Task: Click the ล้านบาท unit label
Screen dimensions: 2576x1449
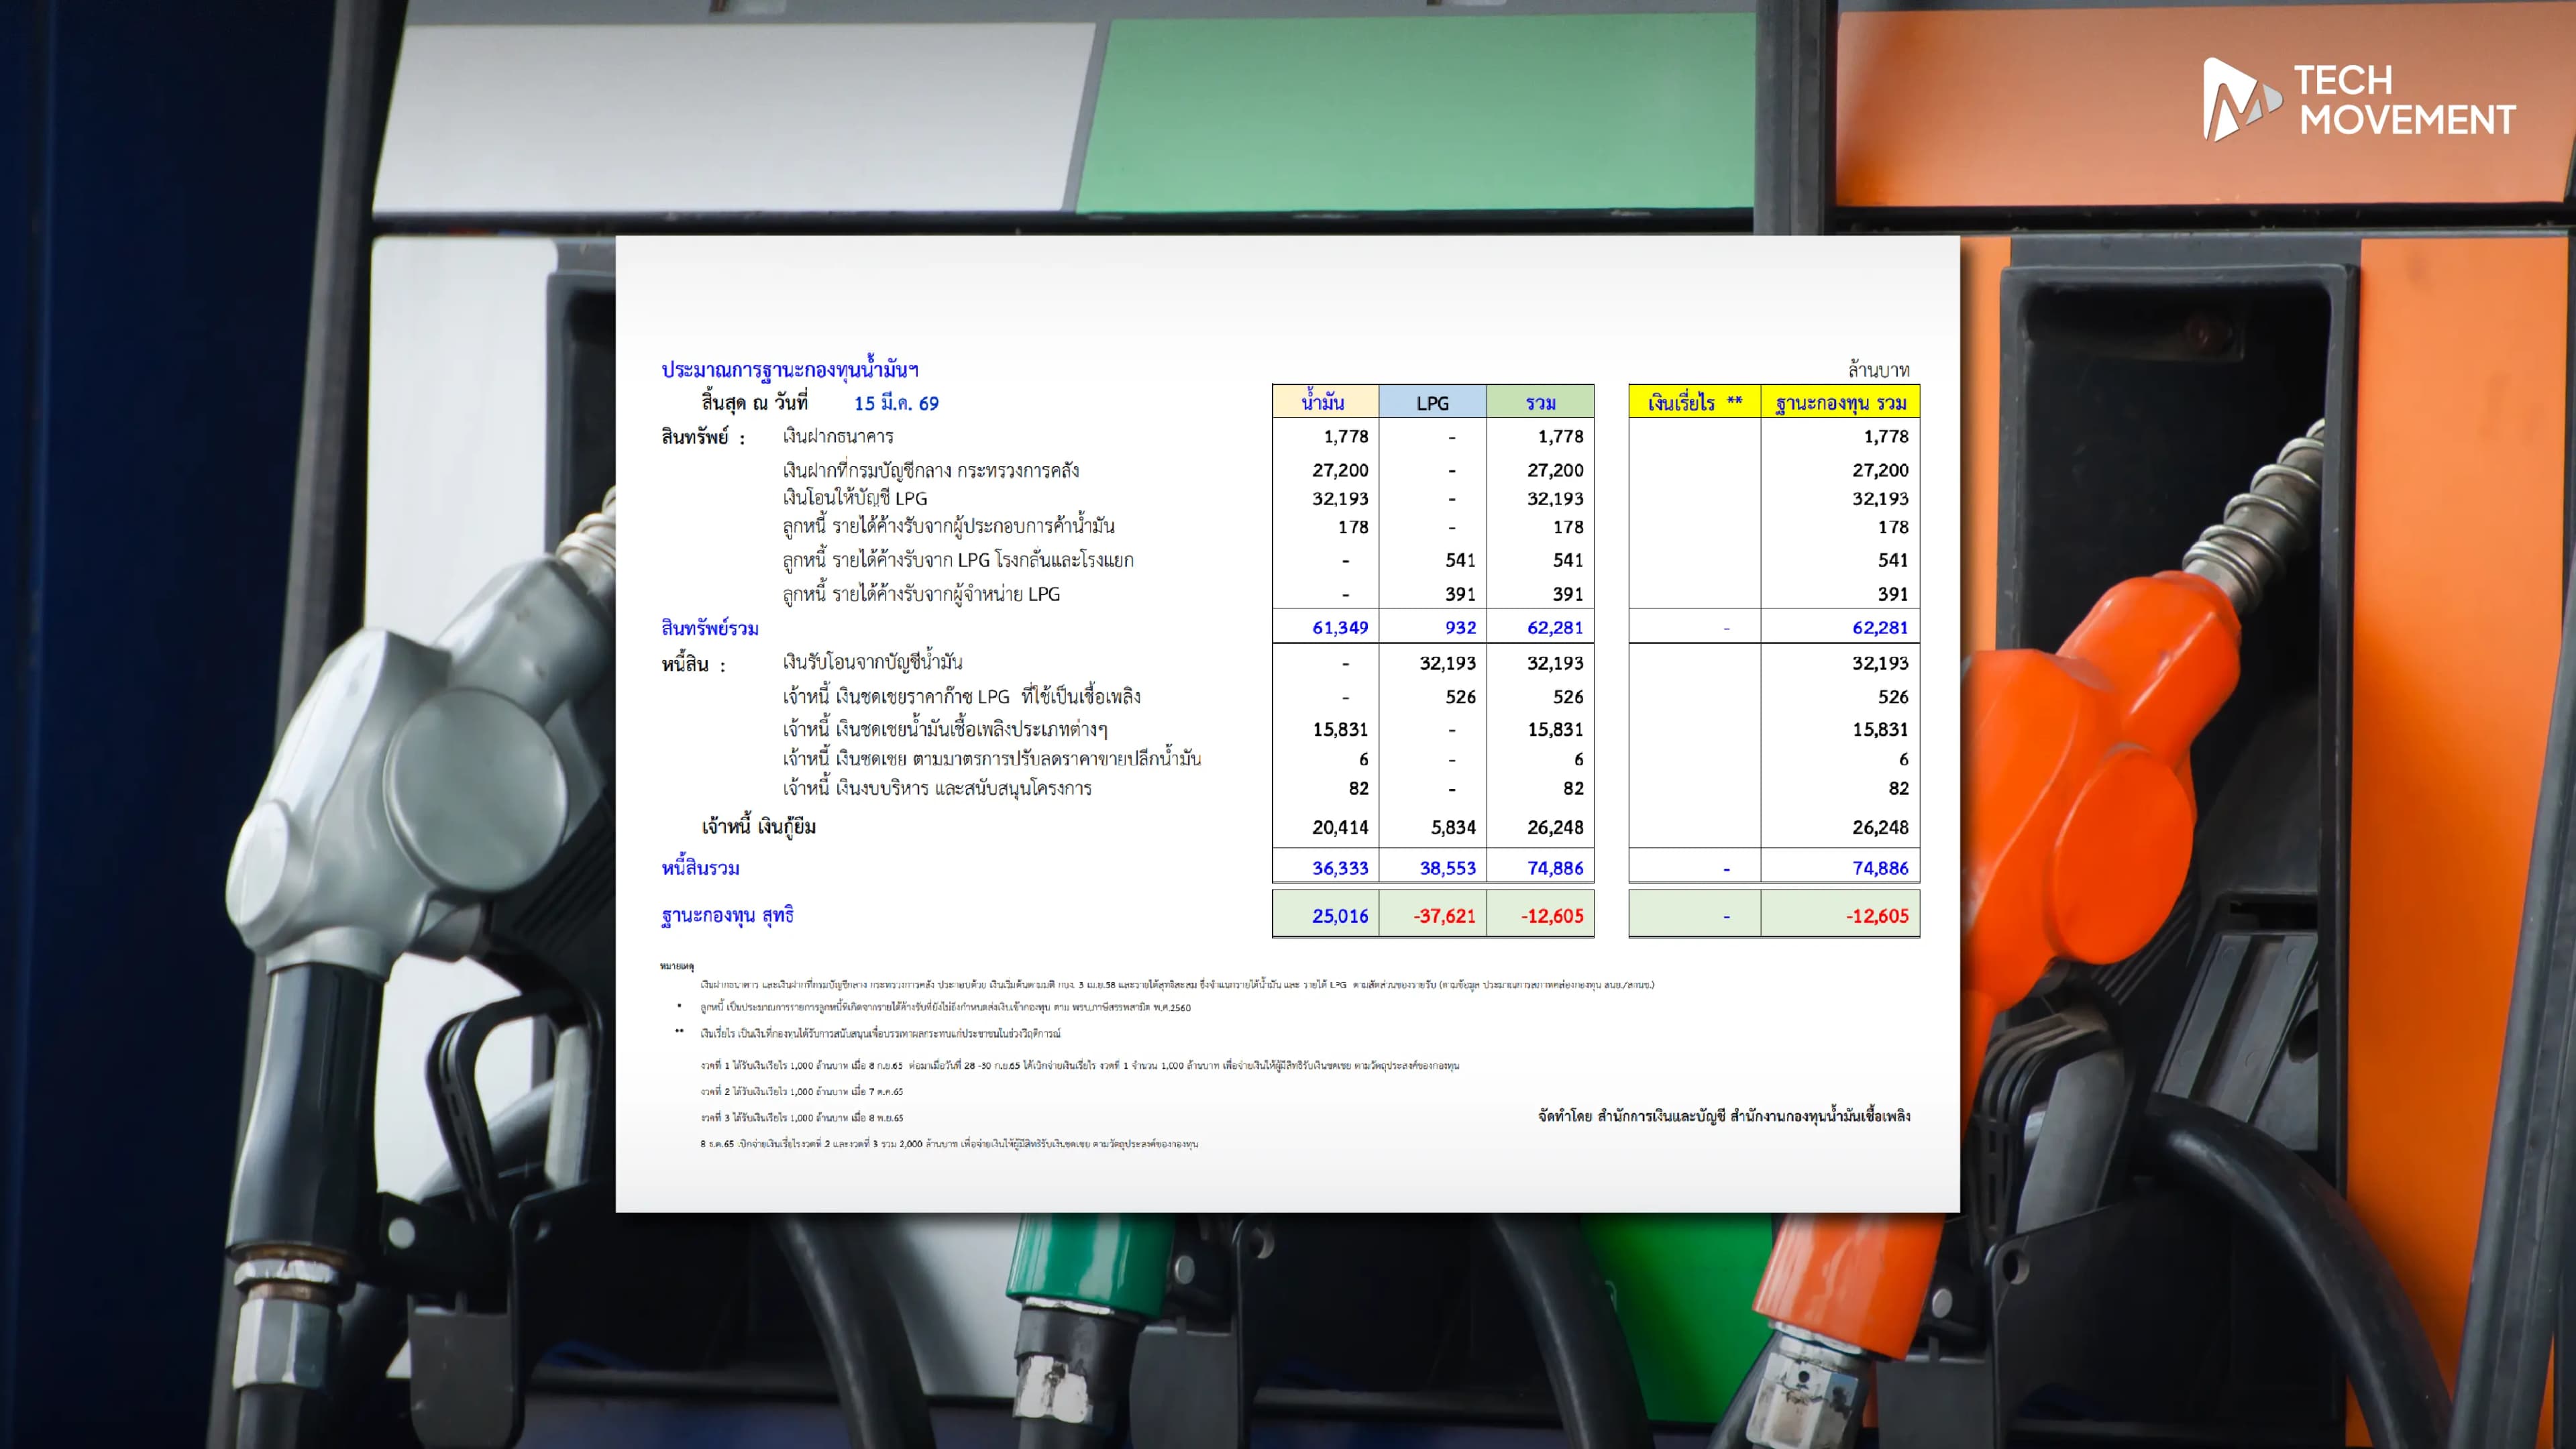Action: pos(1878,370)
